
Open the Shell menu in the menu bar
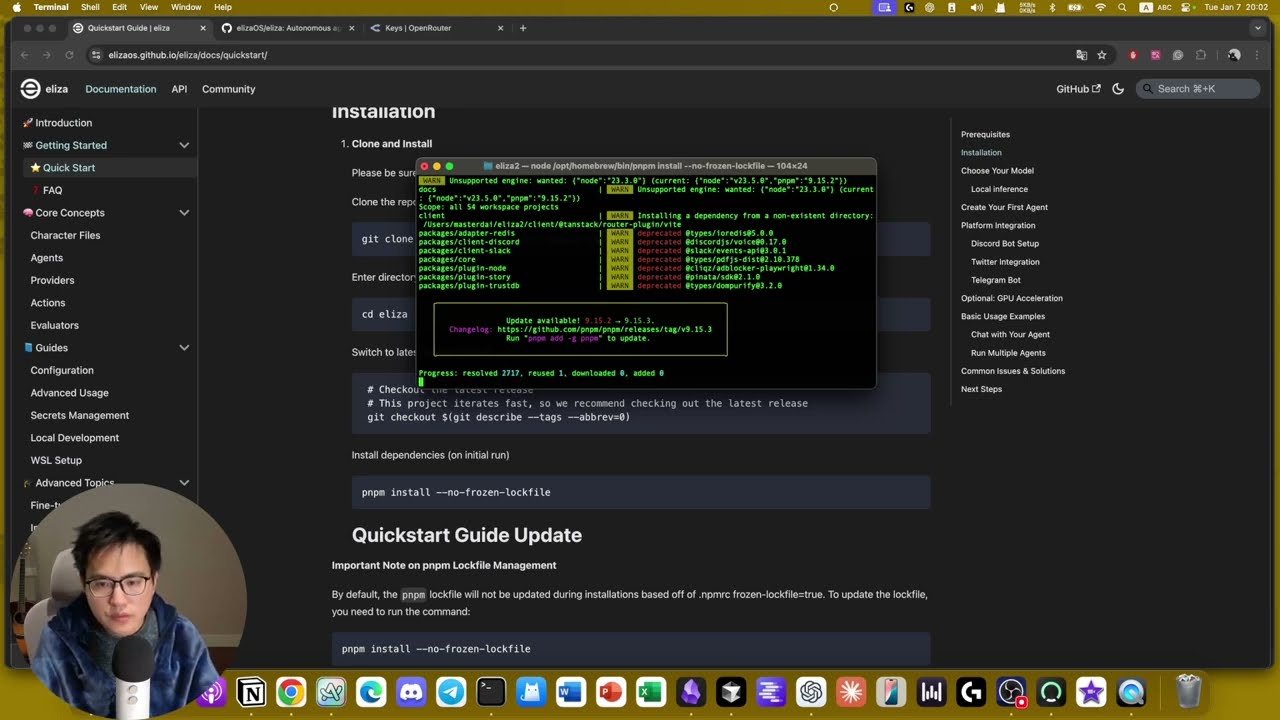90,7
